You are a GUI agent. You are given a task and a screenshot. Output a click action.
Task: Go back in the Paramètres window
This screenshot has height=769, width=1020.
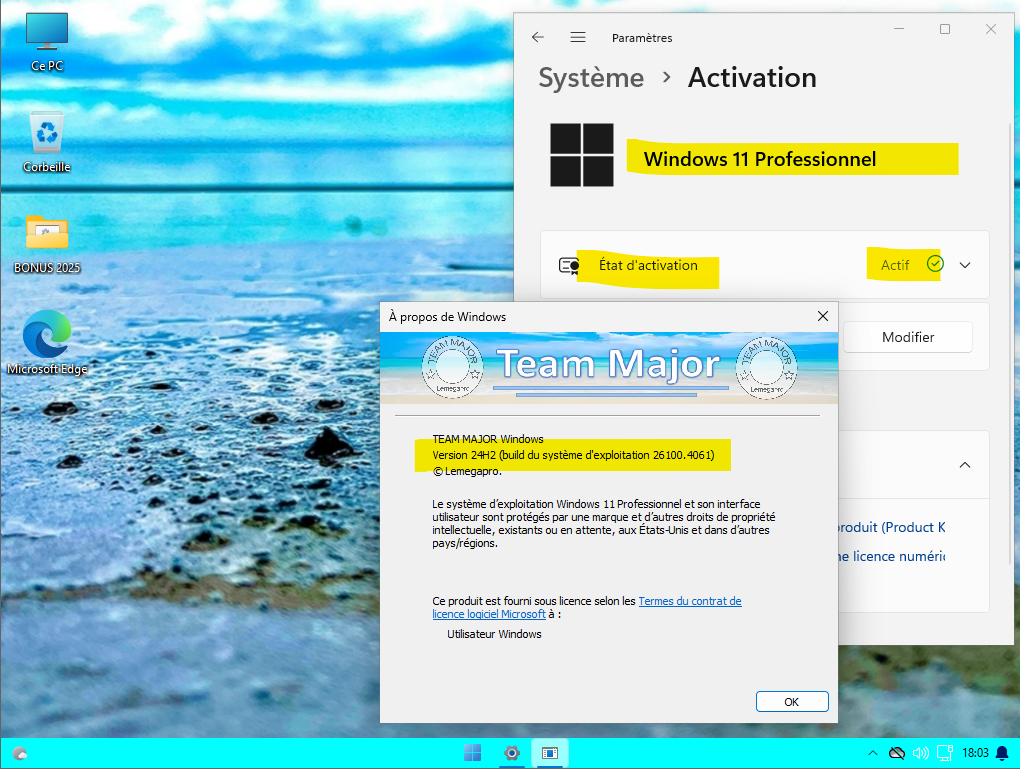[537, 37]
